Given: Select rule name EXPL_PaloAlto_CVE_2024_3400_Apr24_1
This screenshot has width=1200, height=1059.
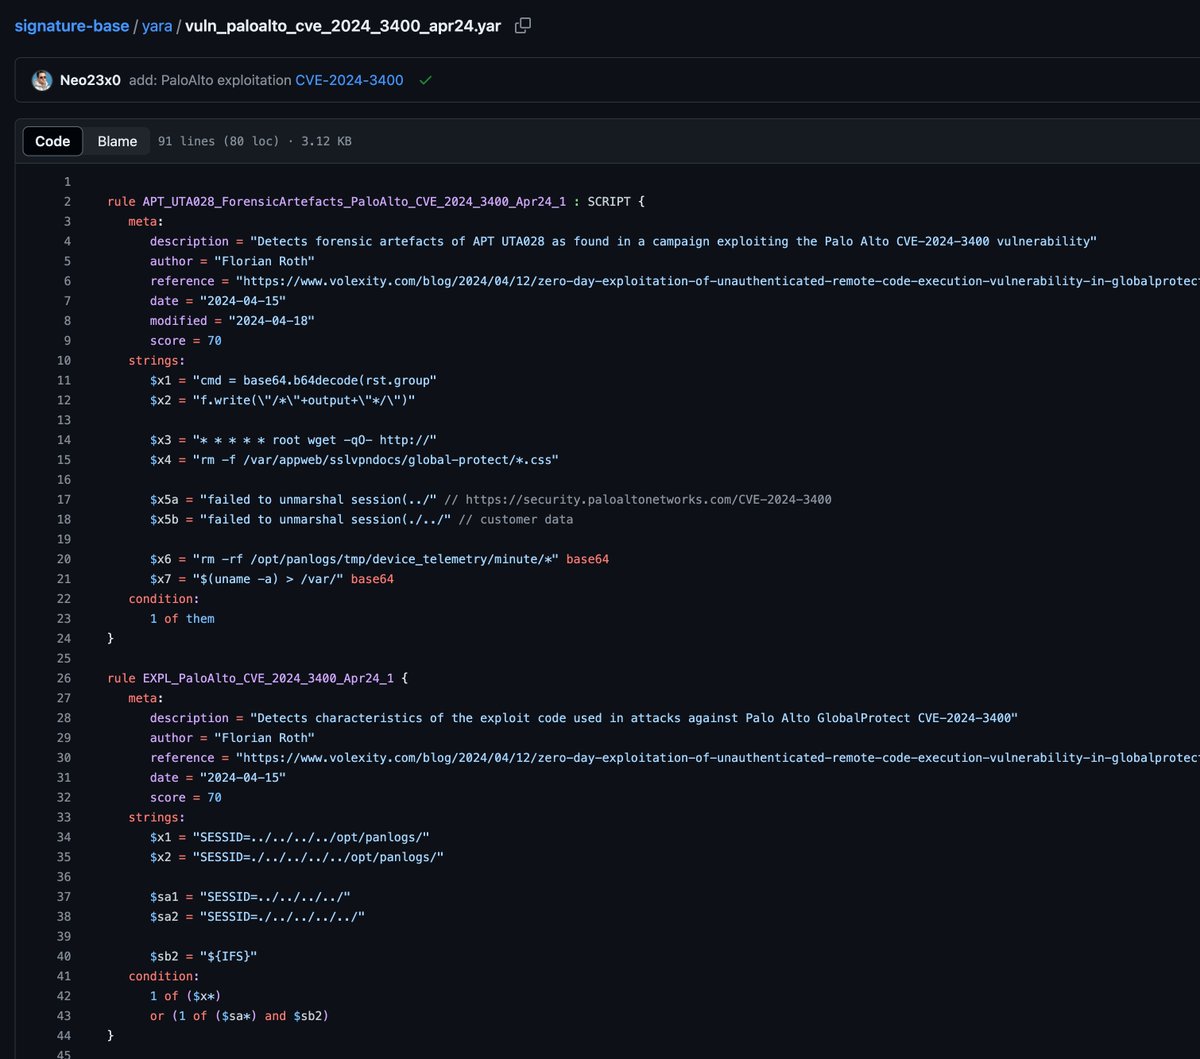Looking at the screenshot, I should click(268, 678).
